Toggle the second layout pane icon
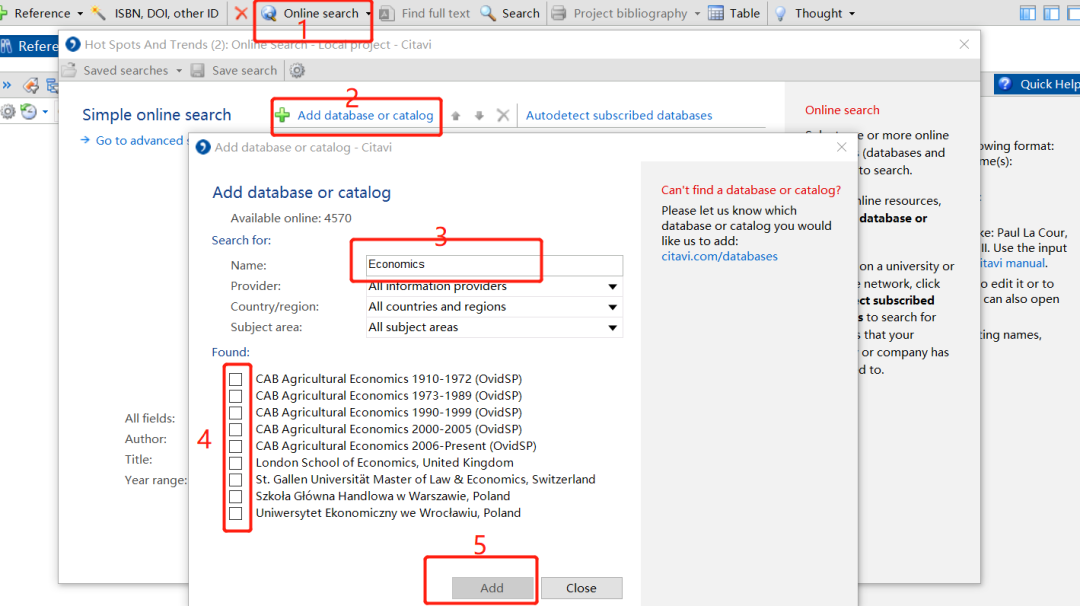The width and height of the screenshot is (1080, 606). click(x=1051, y=13)
